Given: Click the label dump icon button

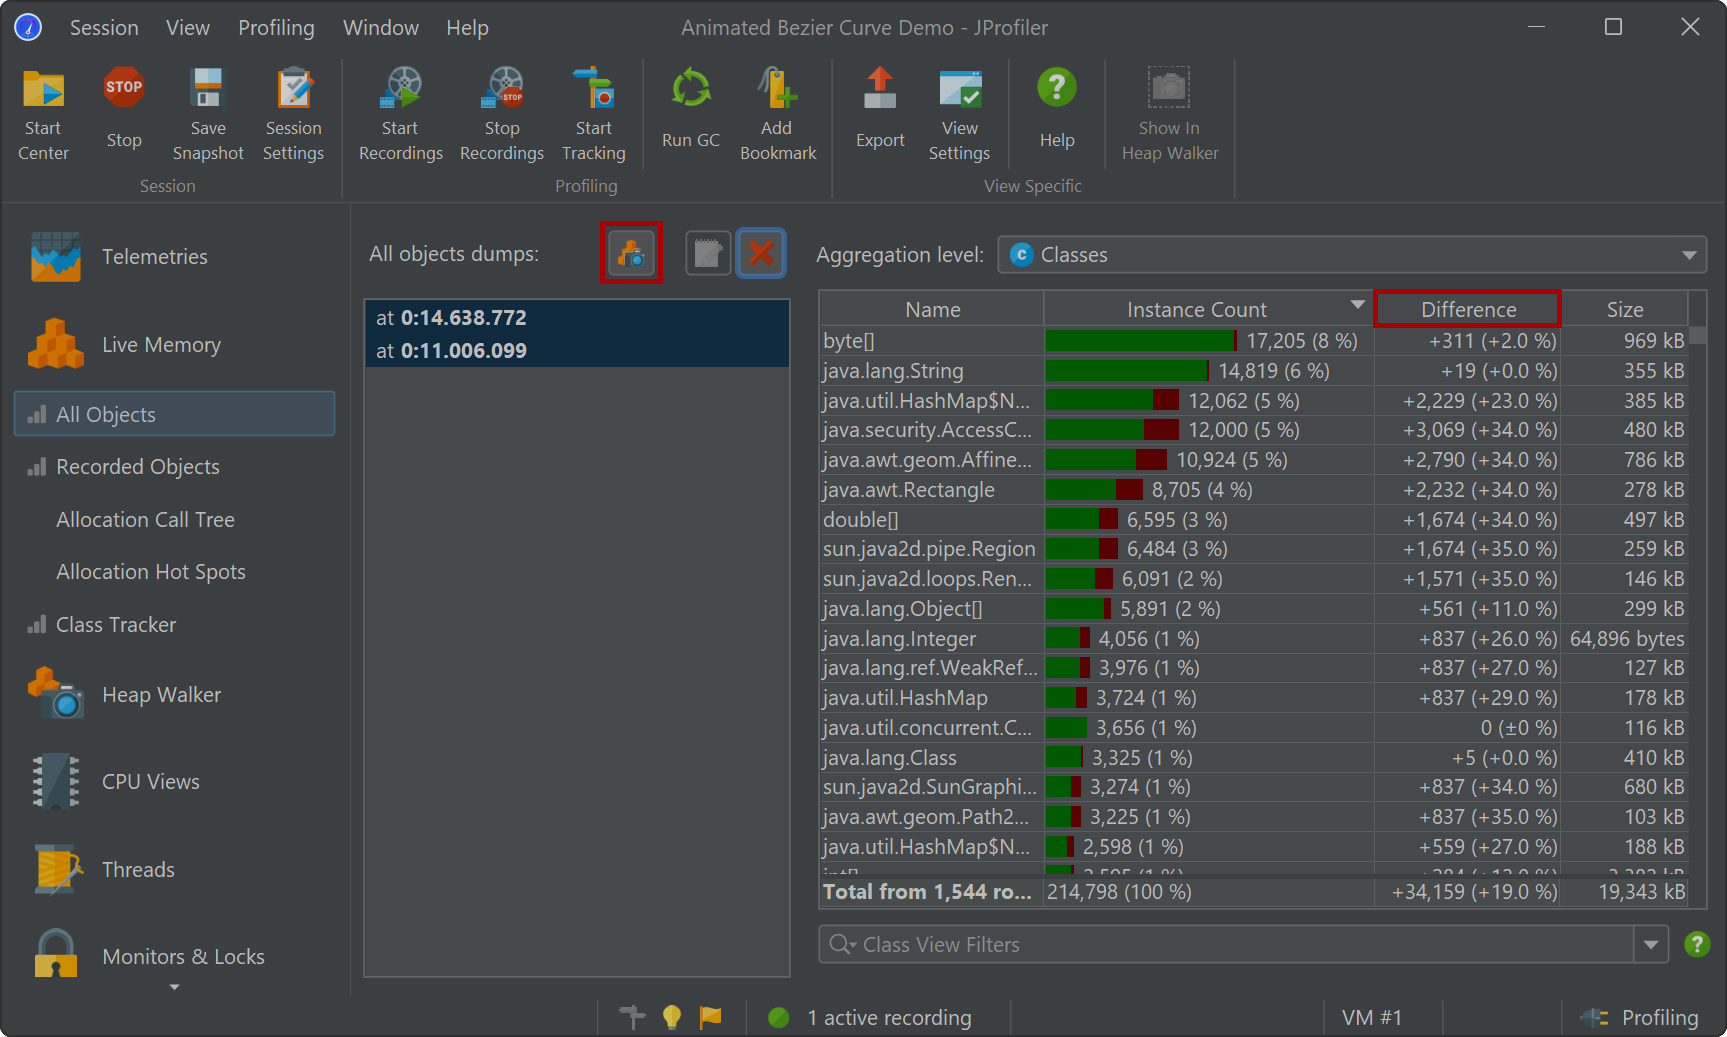Looking at the screenshot, I should (708, 253).
